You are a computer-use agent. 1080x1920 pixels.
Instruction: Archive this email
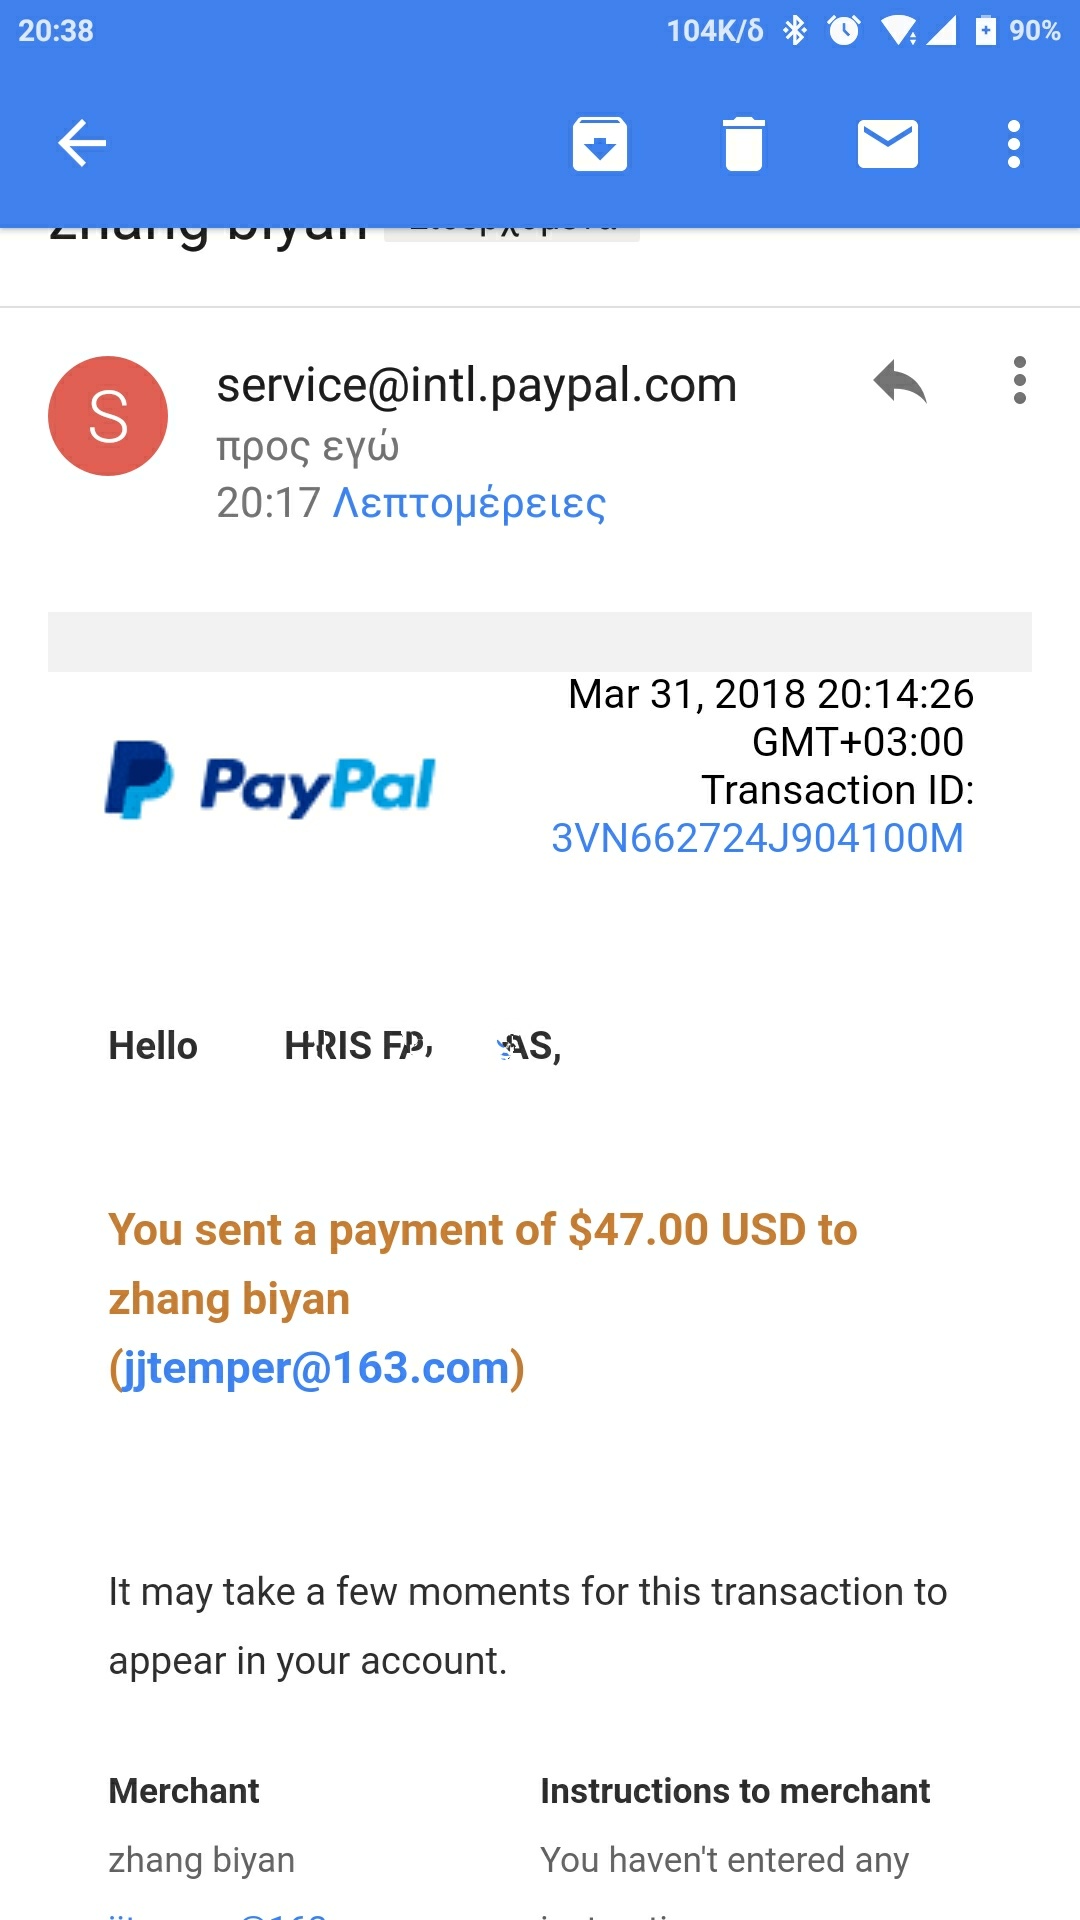pos(599,144)
